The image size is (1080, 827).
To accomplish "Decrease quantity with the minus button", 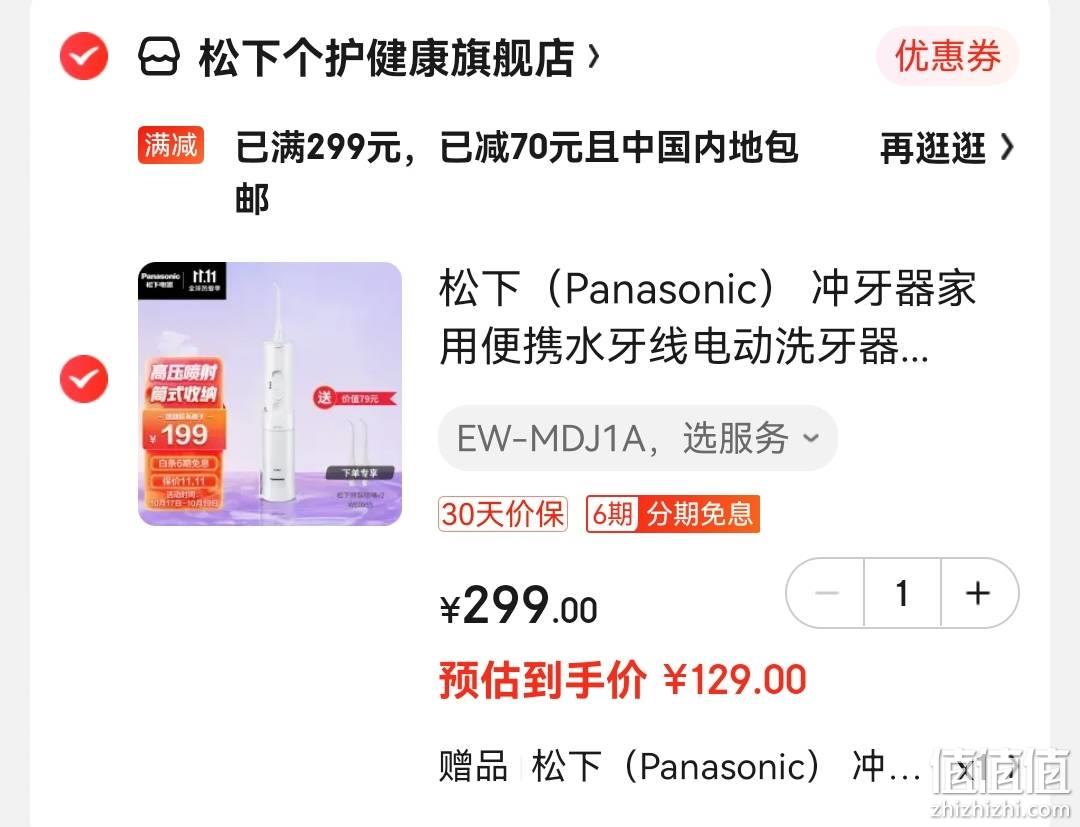I will tap(825, 593).
